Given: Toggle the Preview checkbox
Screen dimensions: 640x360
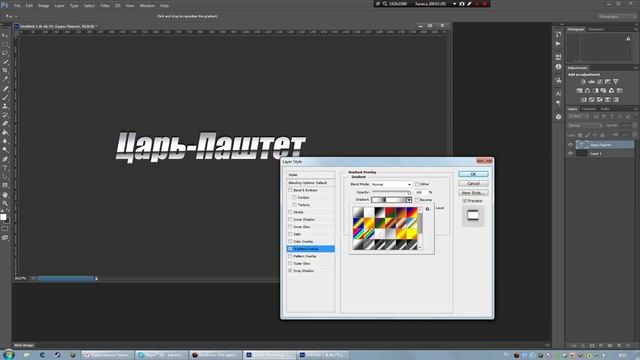Looking at the screenshot, I should [x=465, y=201].
